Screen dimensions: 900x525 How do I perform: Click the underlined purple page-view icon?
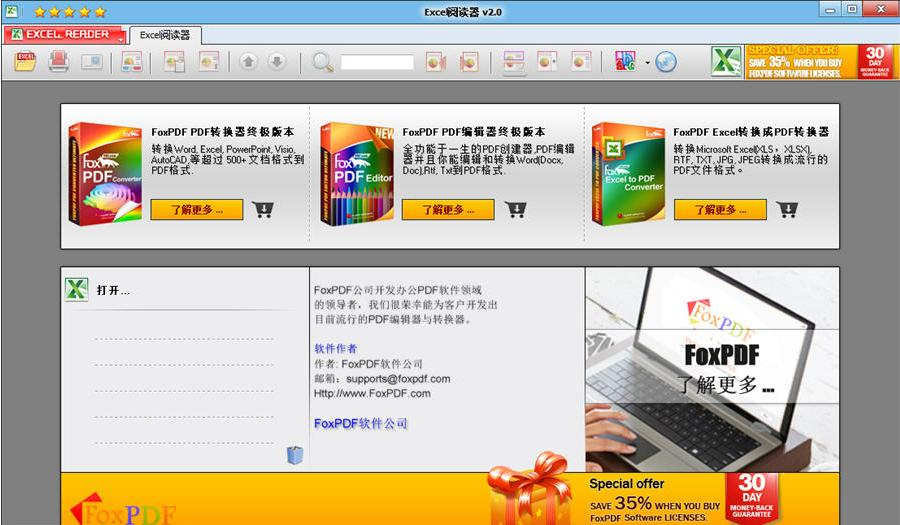pyautogui.click(x=514, y=62)
